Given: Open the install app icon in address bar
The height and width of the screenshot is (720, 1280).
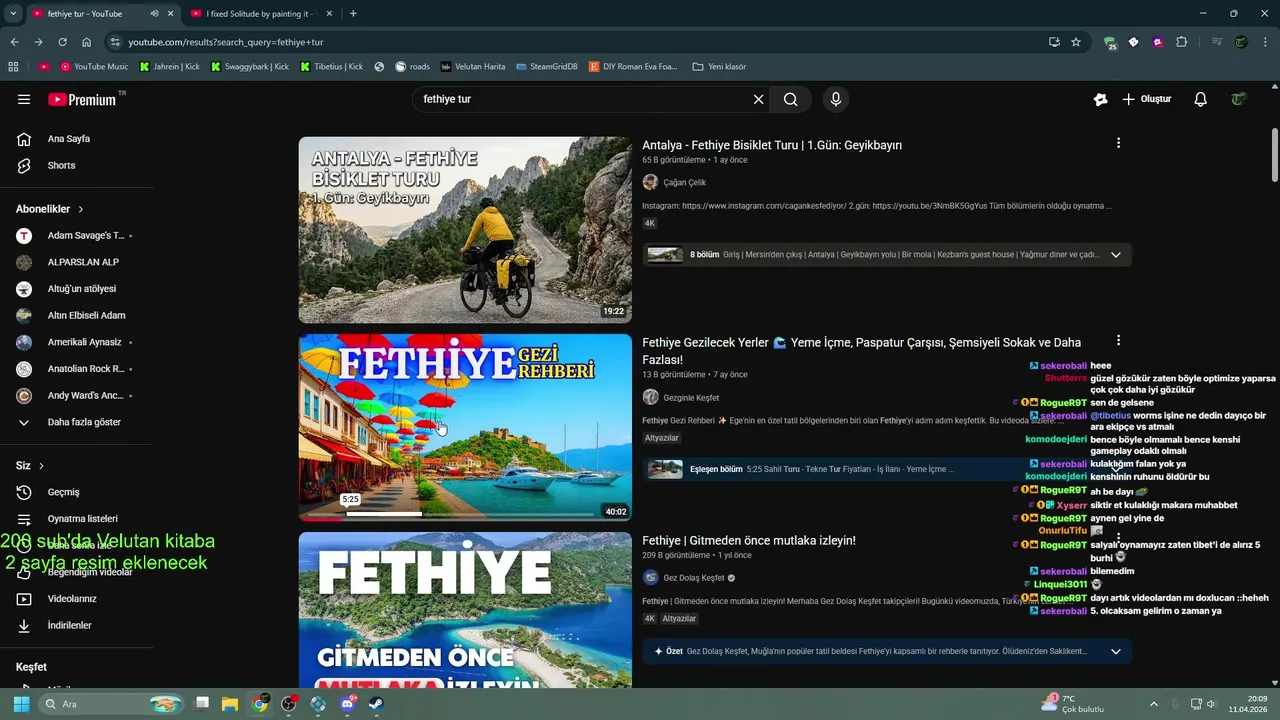Looking at the screenshot, I should [1054, 42].
